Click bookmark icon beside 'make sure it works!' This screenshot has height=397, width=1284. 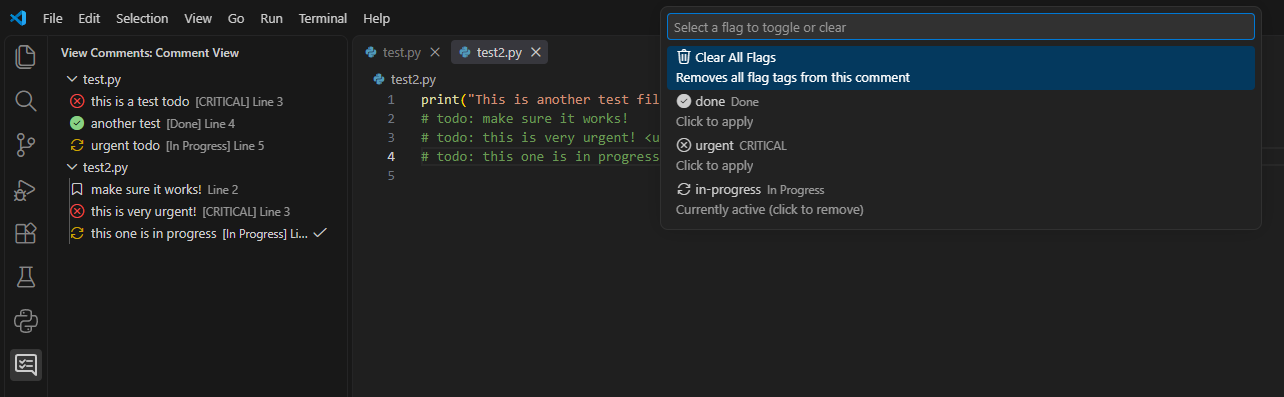point(77,189)
